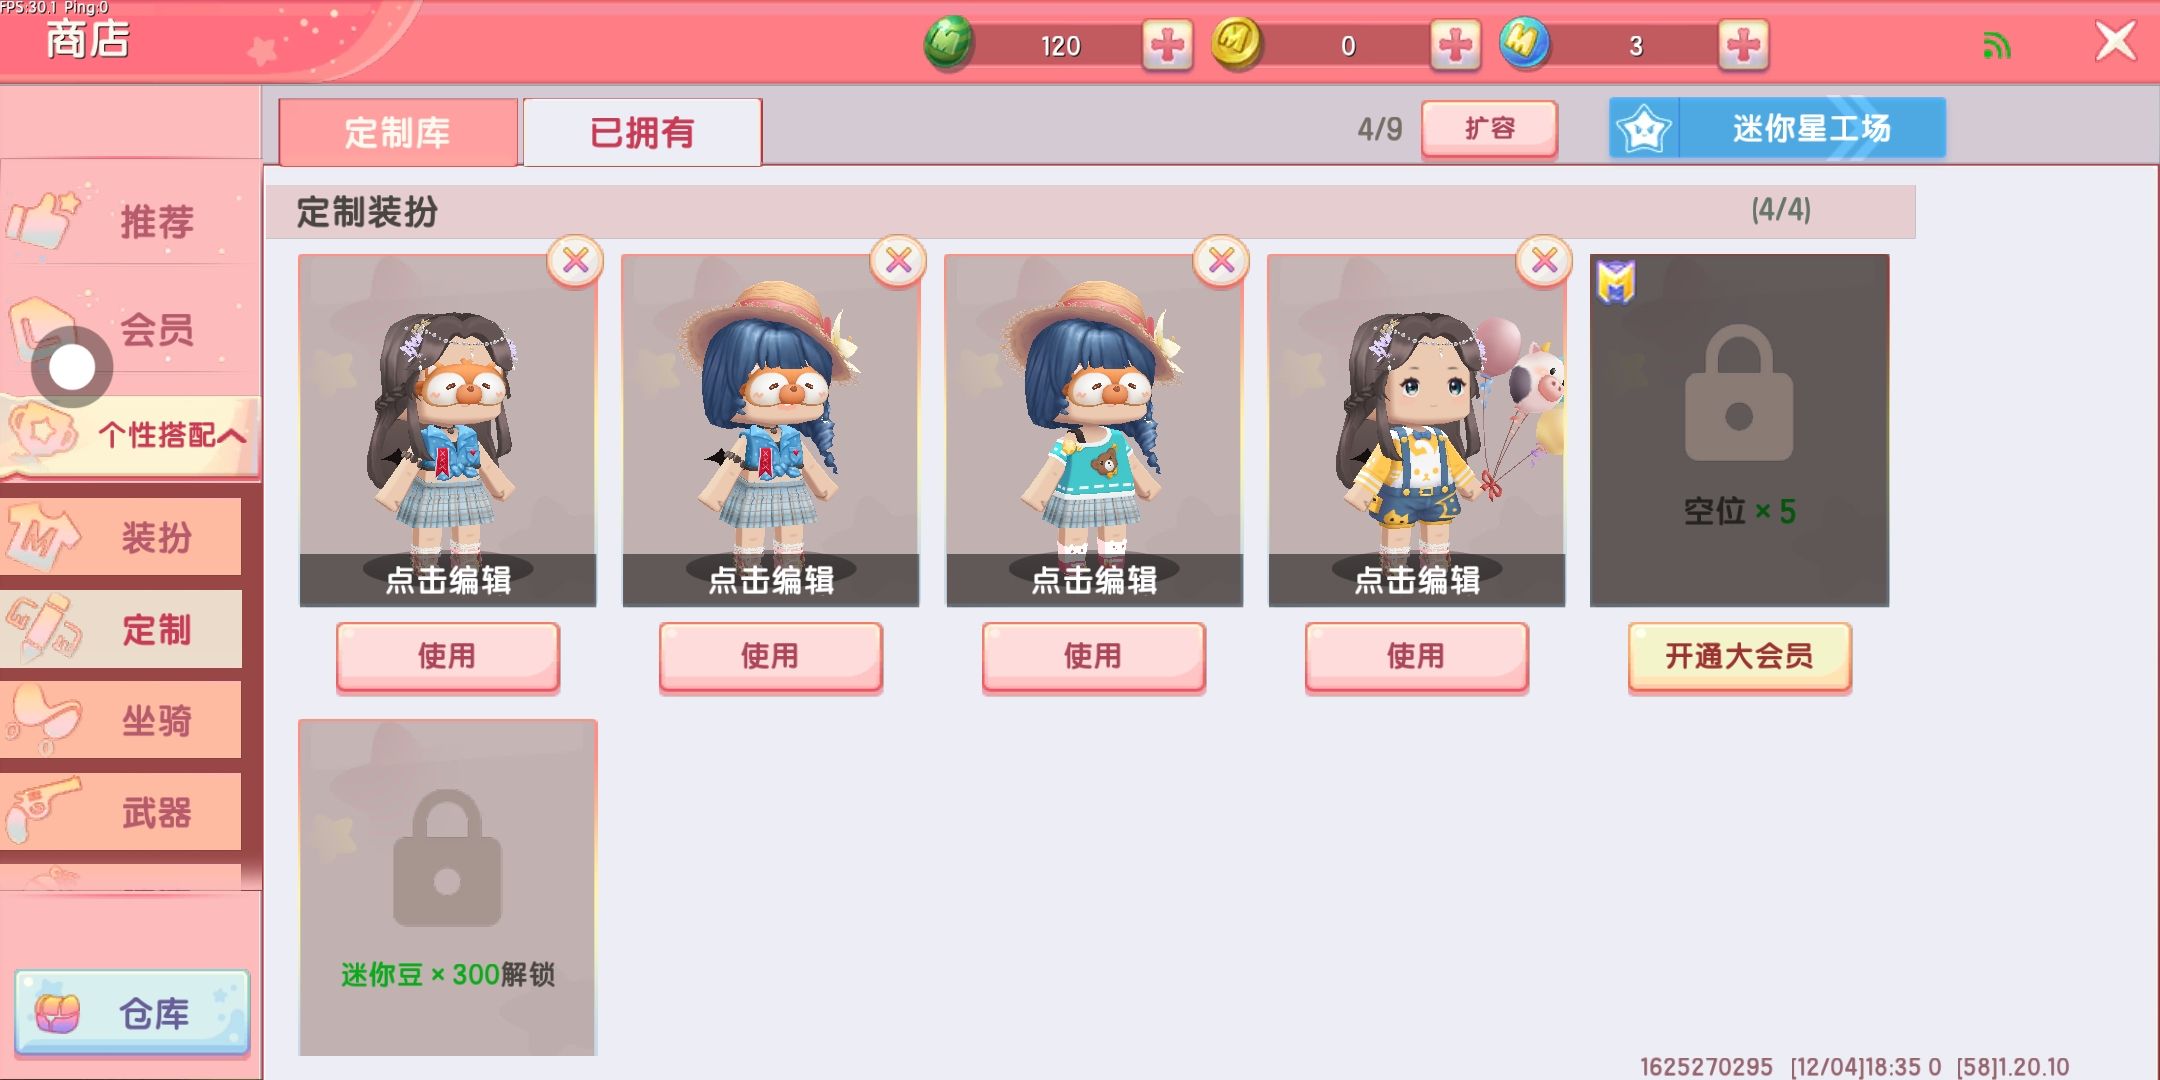Viewport: 2160px width, 1080px height.
Task: Go to the 坐骑 mounts category
Action: coord(121,720)
